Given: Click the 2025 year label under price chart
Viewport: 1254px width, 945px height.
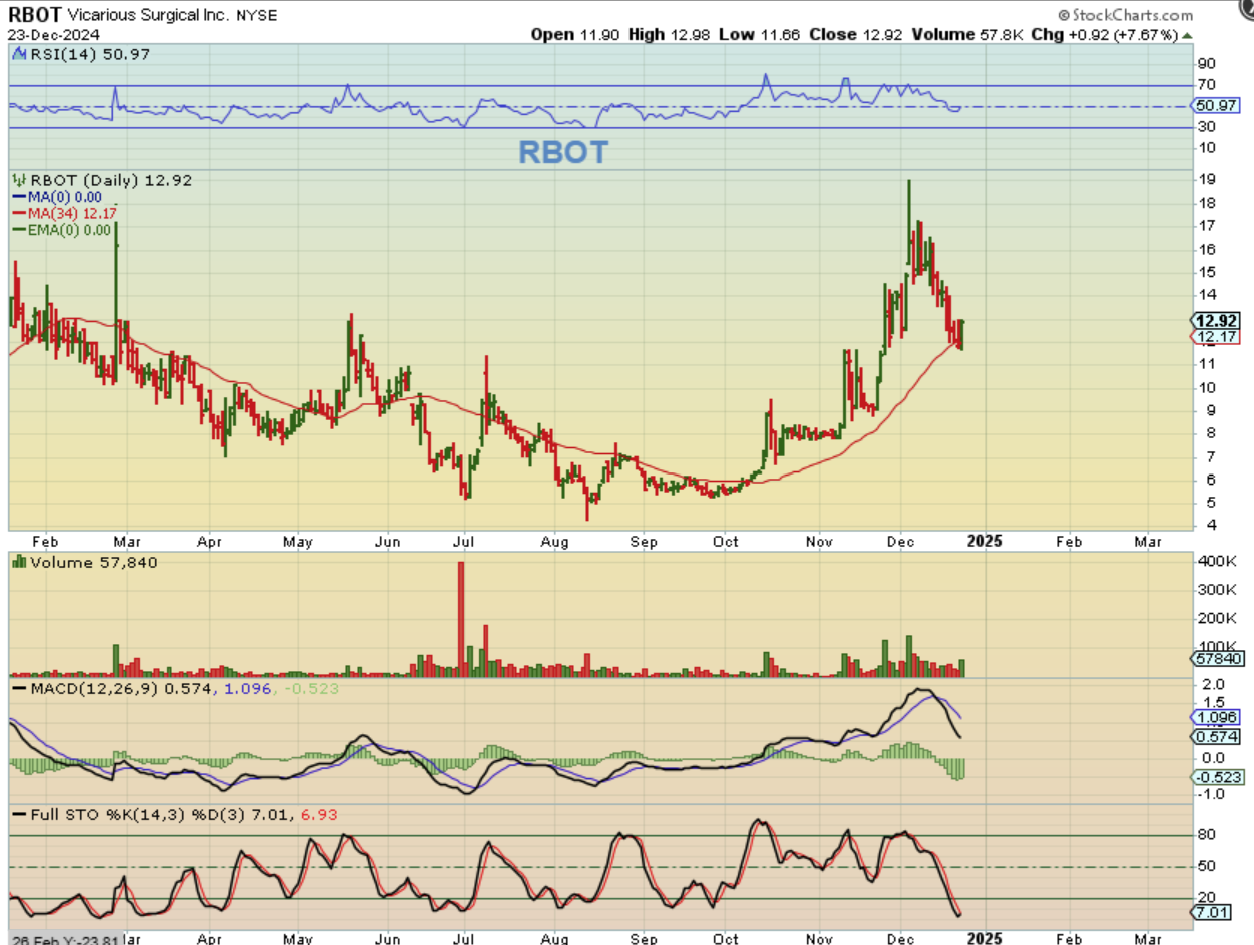Looking at the screenshot, I should pyautogui.click(x=984, y=541).
